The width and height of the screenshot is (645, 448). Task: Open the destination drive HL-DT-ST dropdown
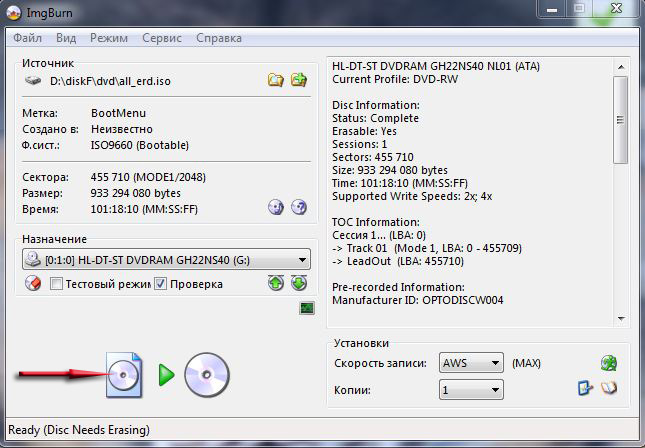tap(167, 260)
